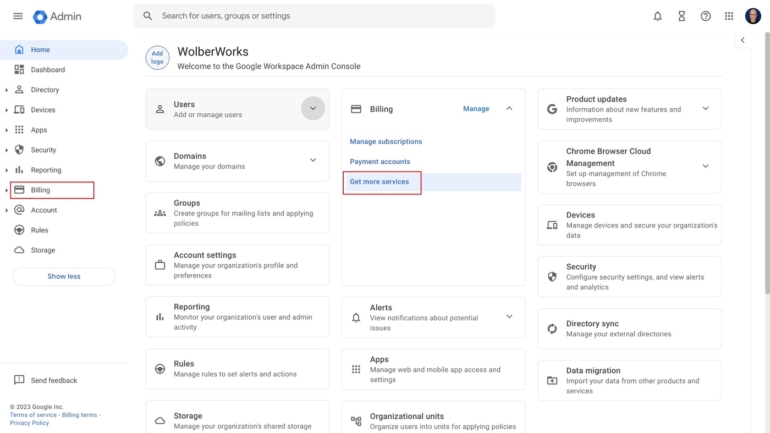Click the Get more services link
The width and height of the screenshot is (770, 433).
[x=379, y=182]
